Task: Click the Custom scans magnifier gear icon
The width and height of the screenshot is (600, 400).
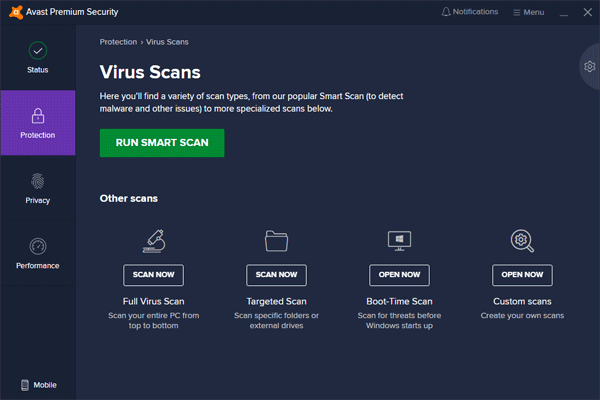Action: coord(522,241)
